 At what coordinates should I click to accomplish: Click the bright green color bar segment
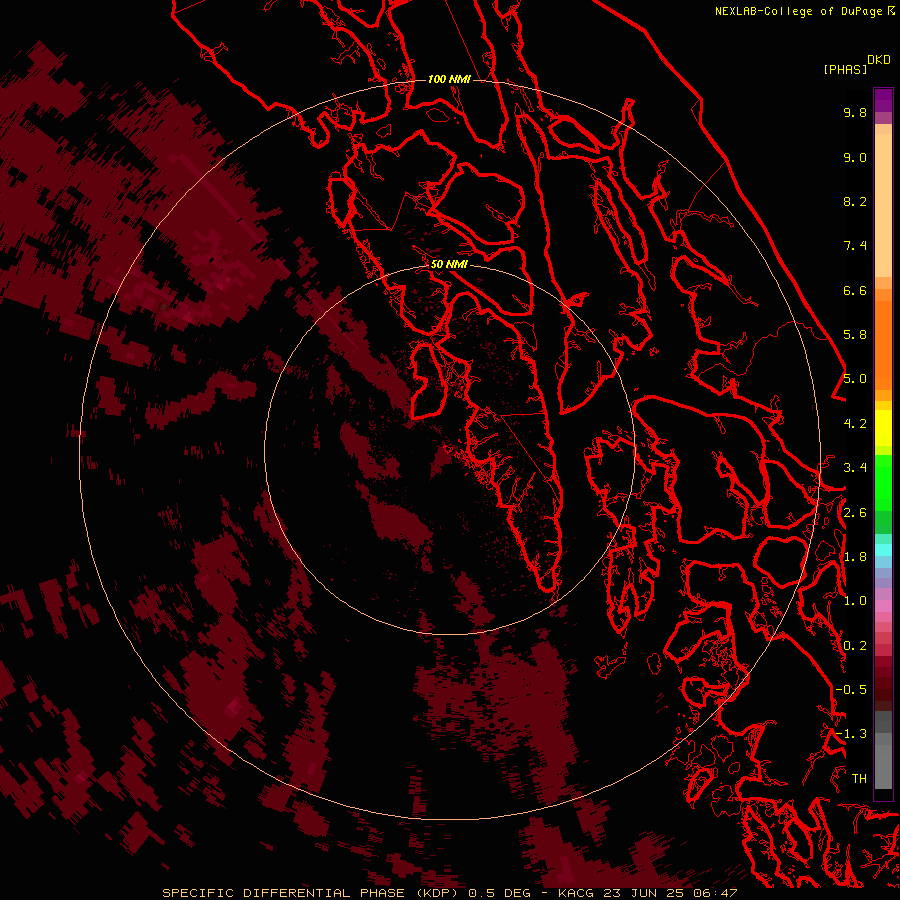click(883, 483)
